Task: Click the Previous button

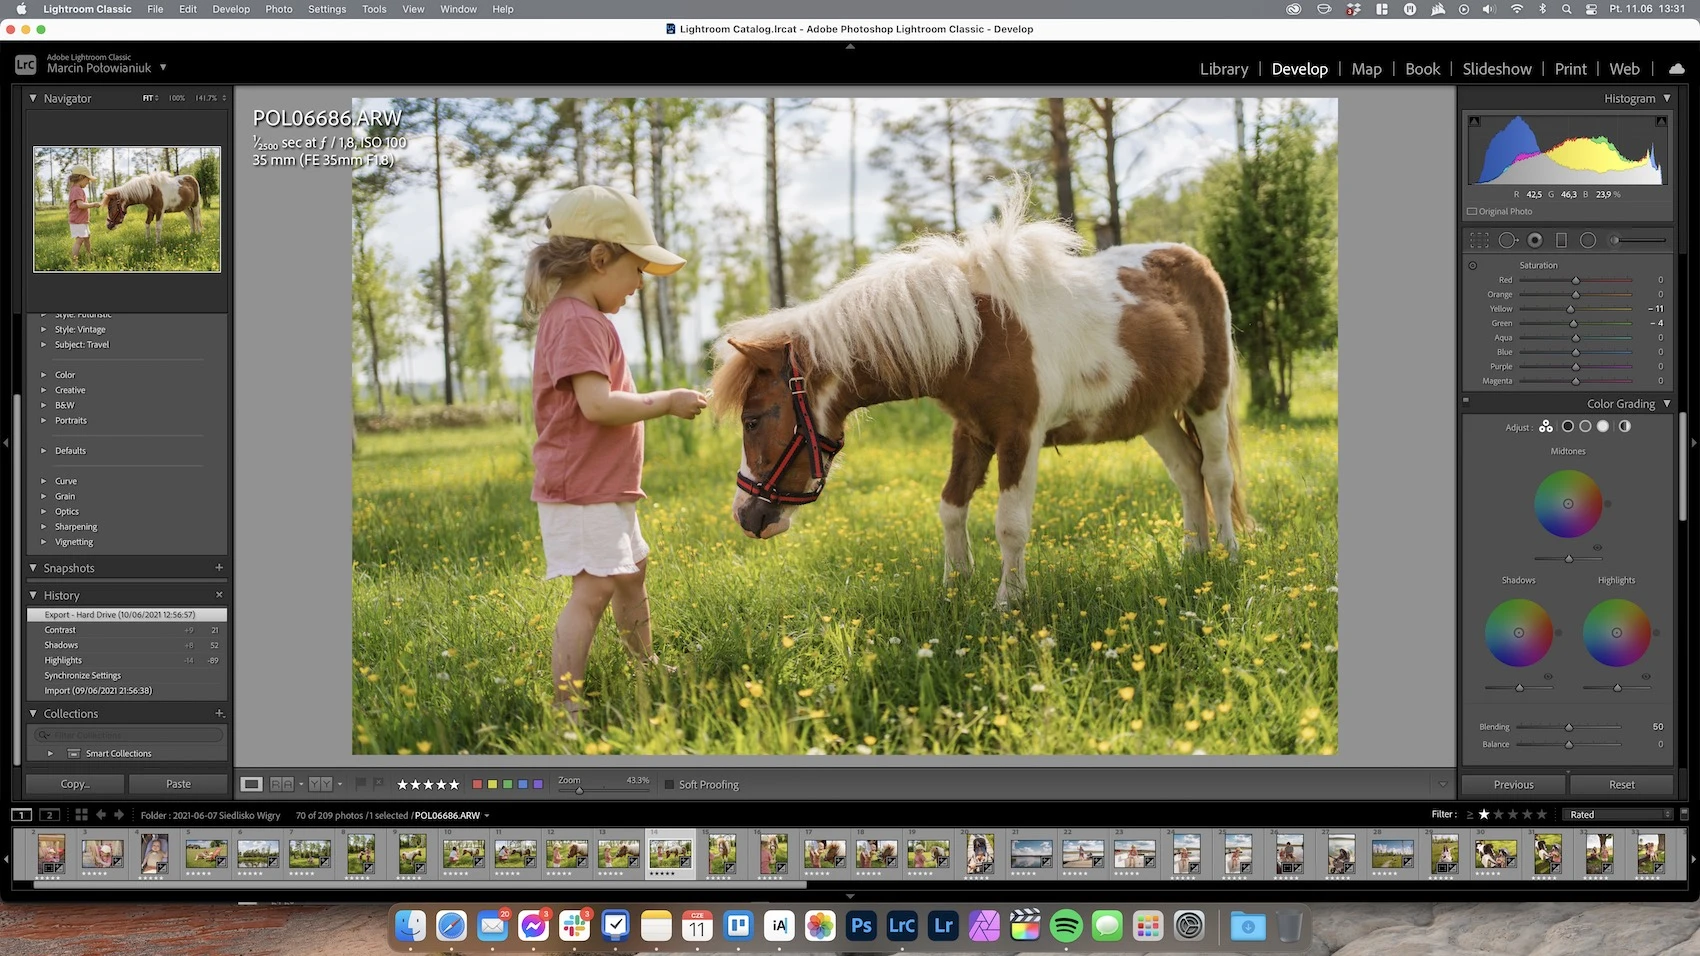Action: pyautogui.click(x=1514, y=785)
